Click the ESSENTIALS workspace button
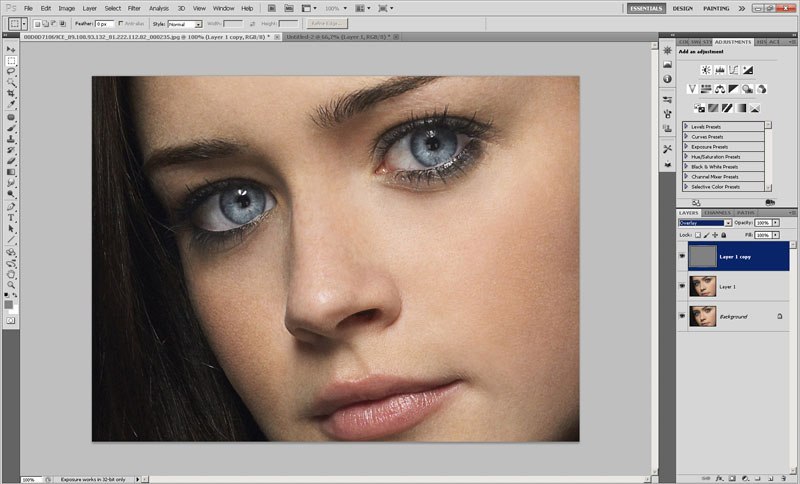 645,8
